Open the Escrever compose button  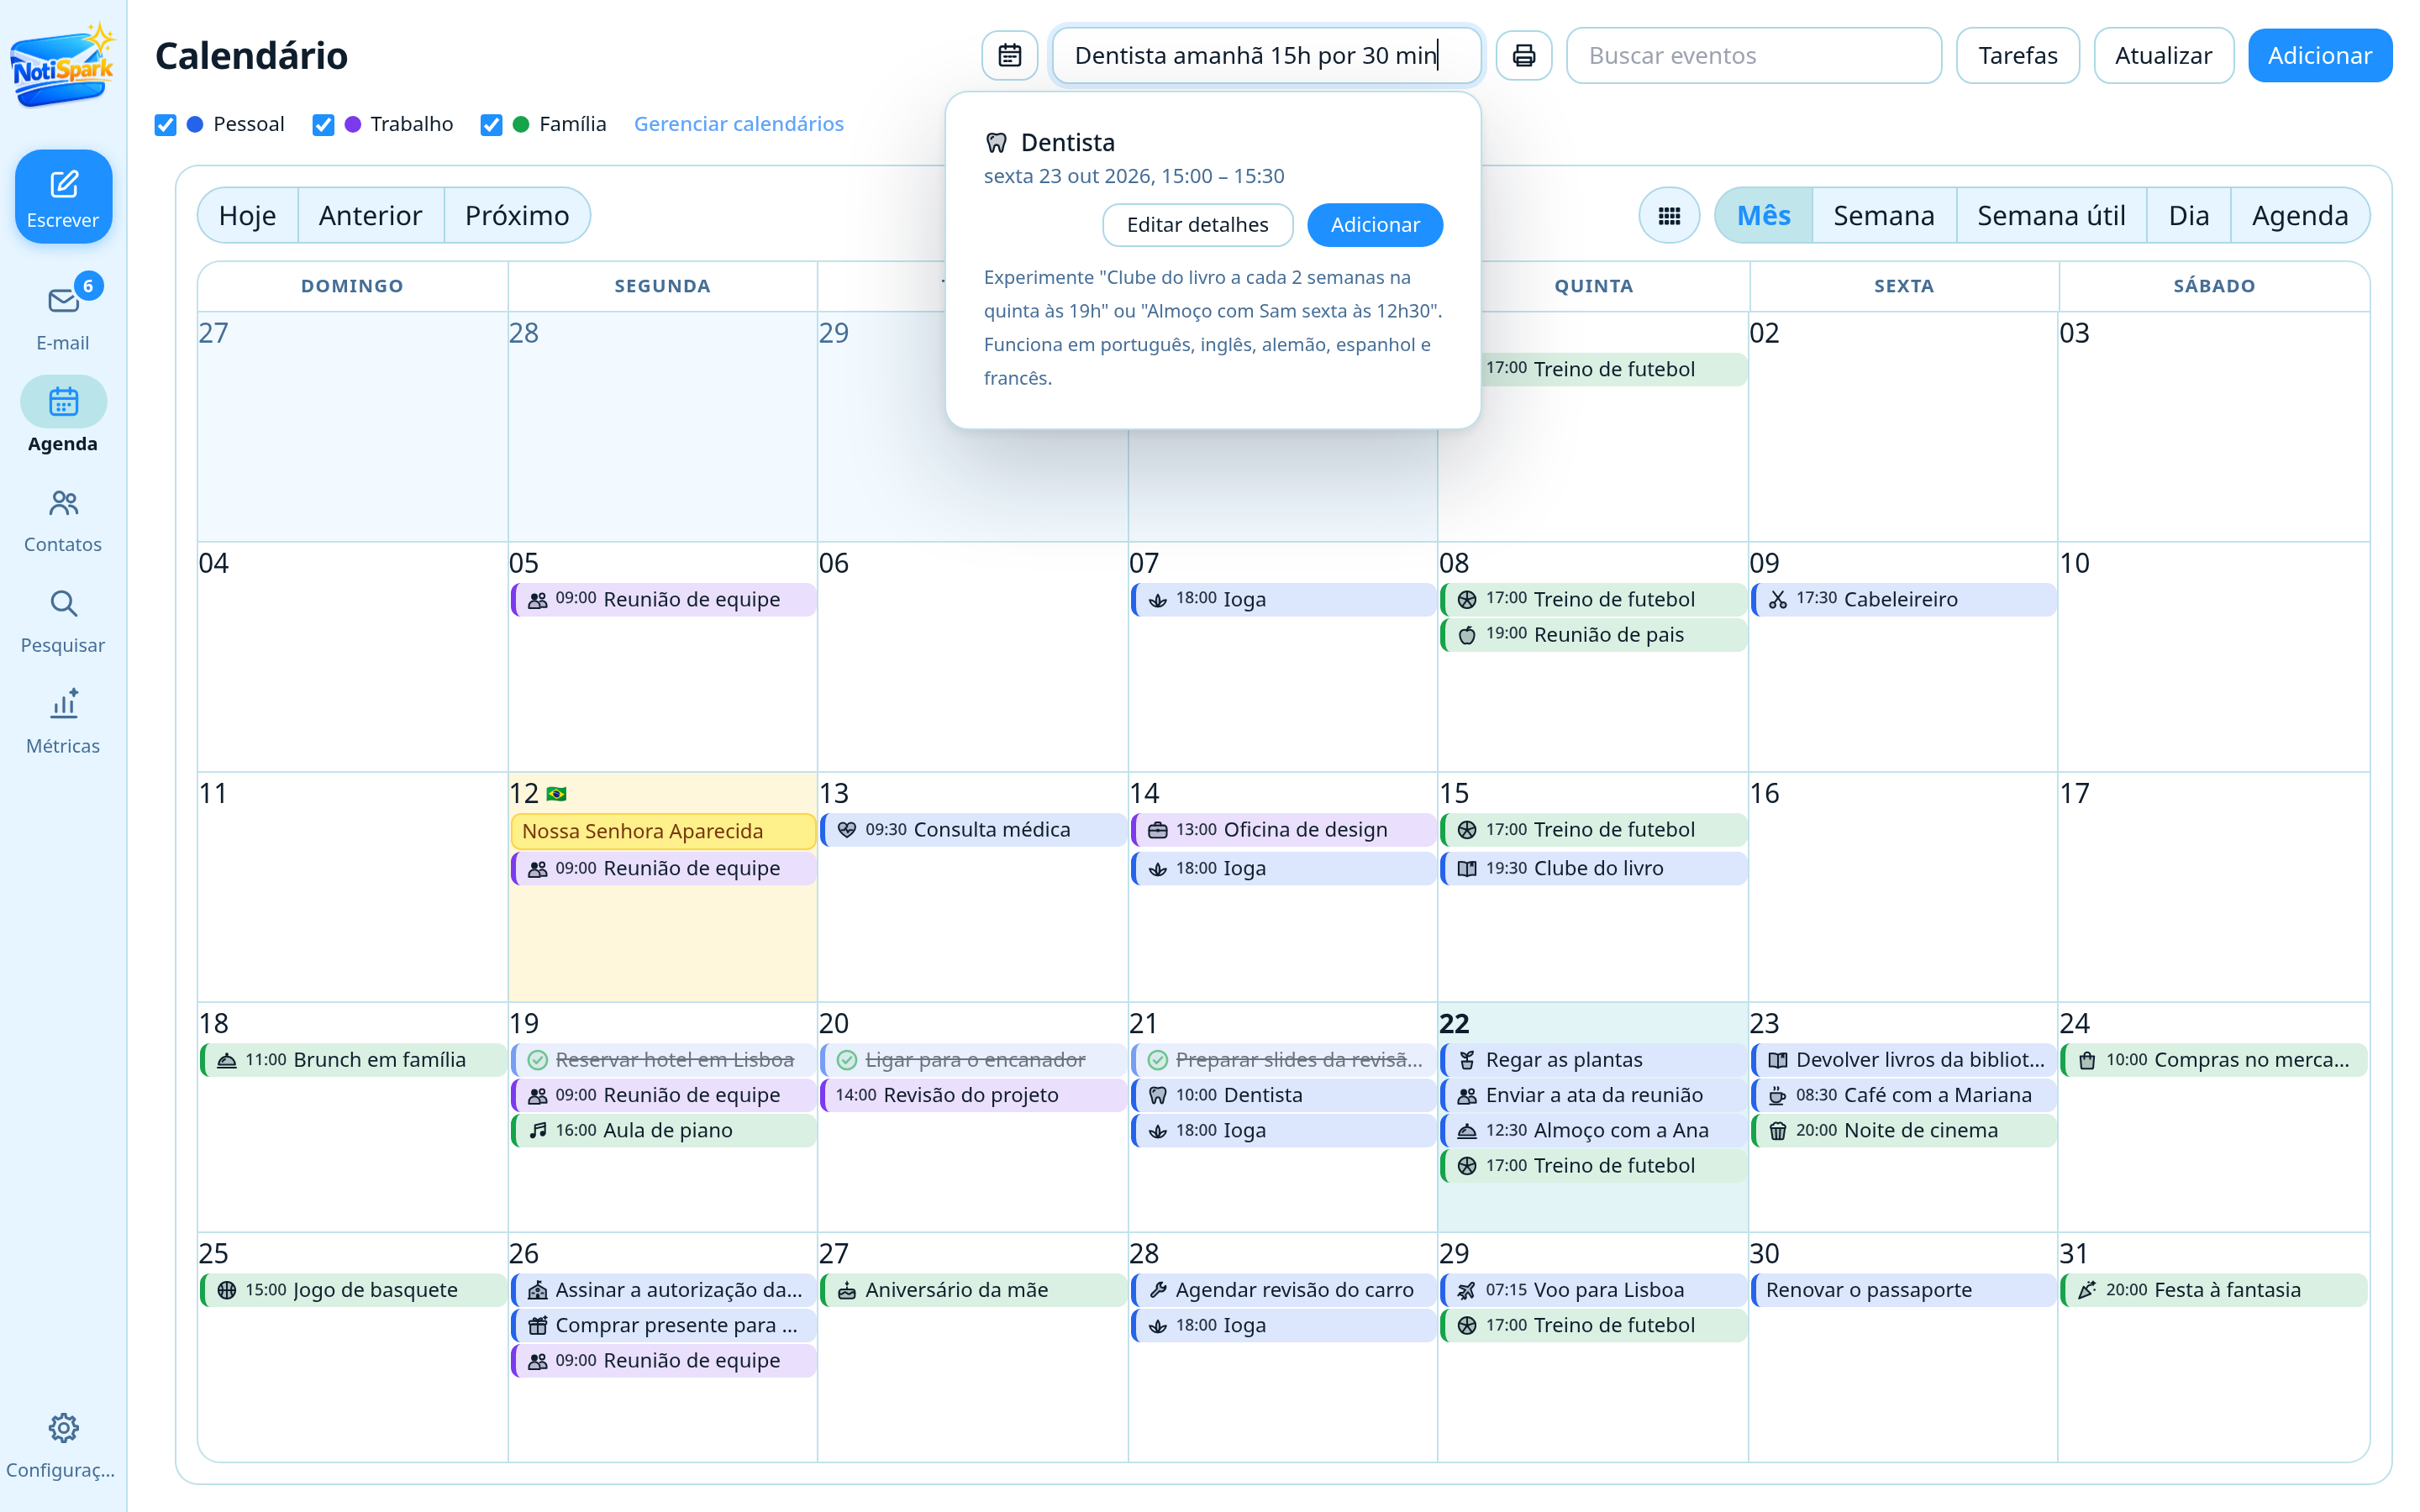click(63, 196)
